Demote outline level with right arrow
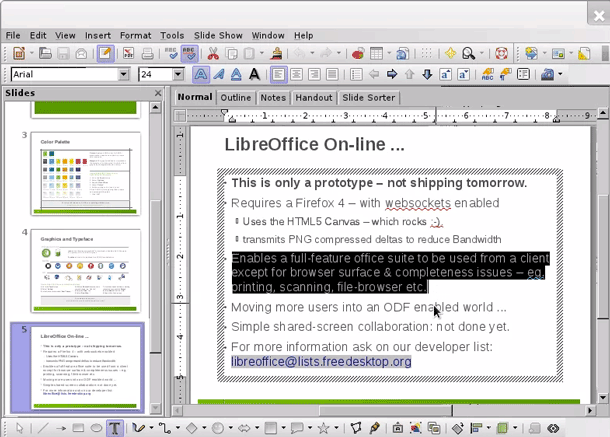610x437 pixels. [x=392, y=74]
